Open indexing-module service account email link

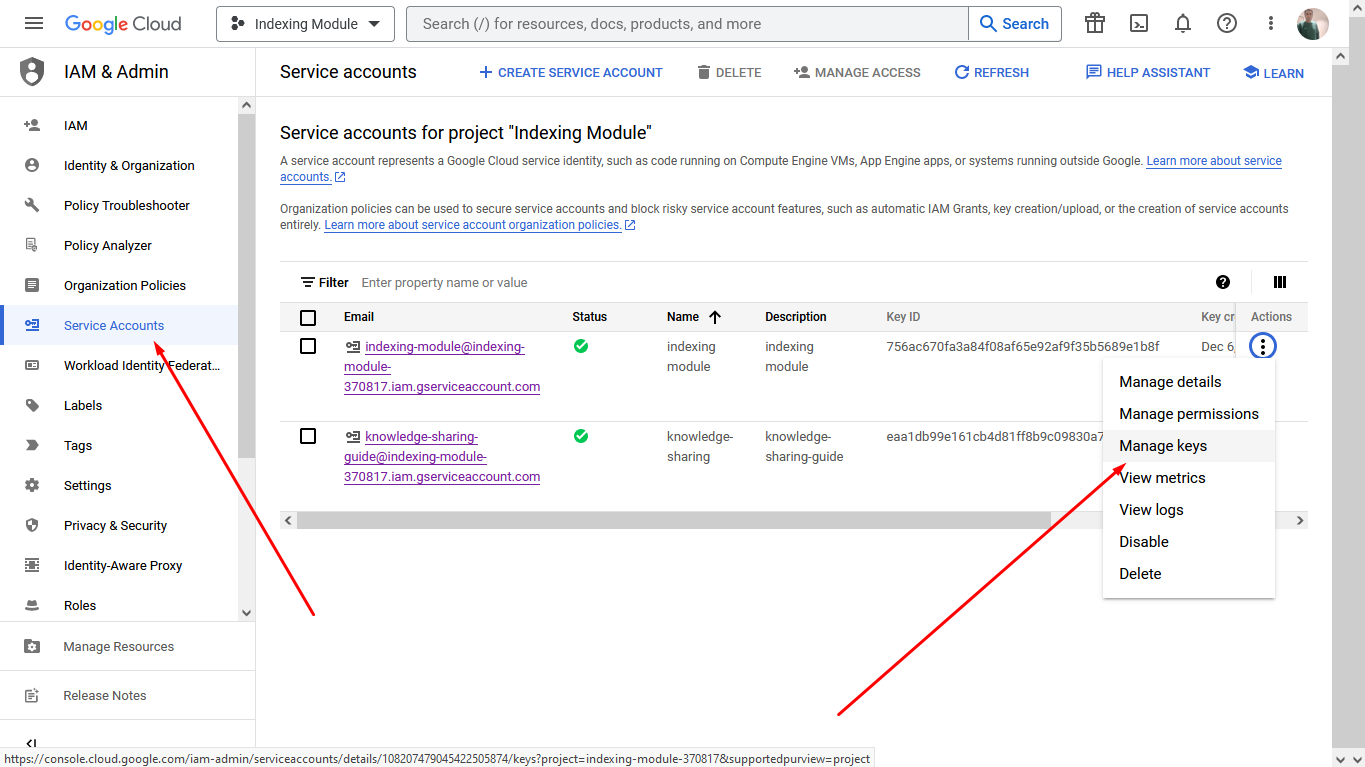pos(442,367)
